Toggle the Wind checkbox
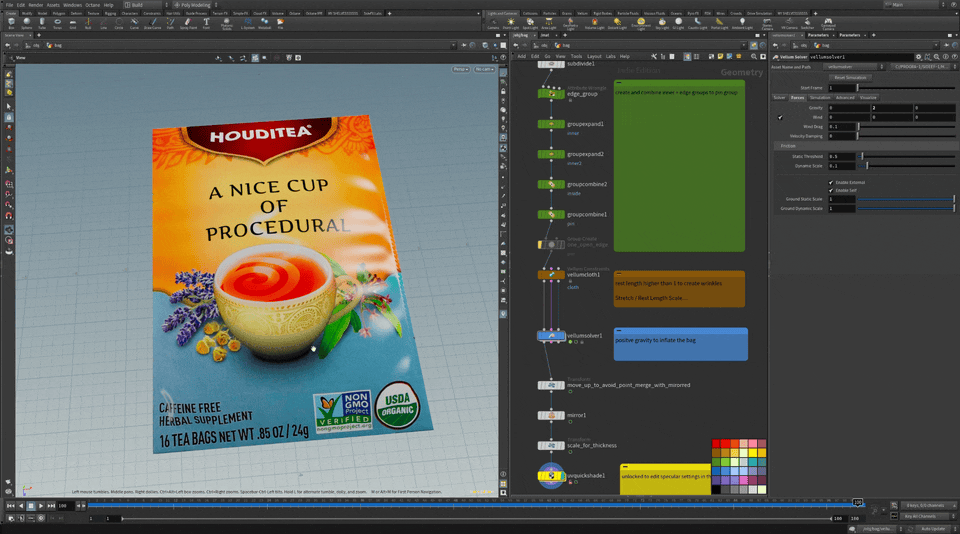960x534 pixels. pos(780,117)
